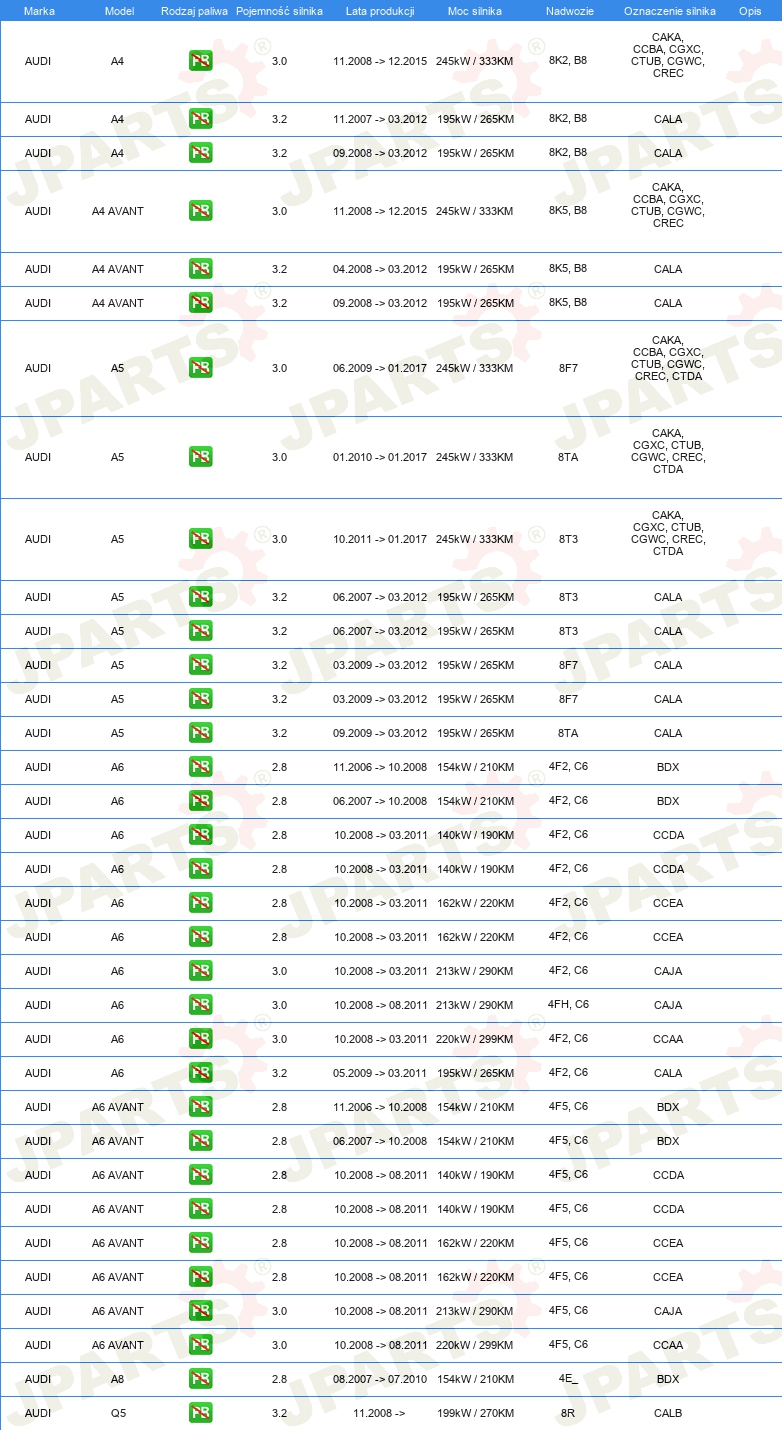Screen dimensions: 782x1430
Task: Click the '11.2007 -> 03.2012' production years cell
Action: coord(380,119)
